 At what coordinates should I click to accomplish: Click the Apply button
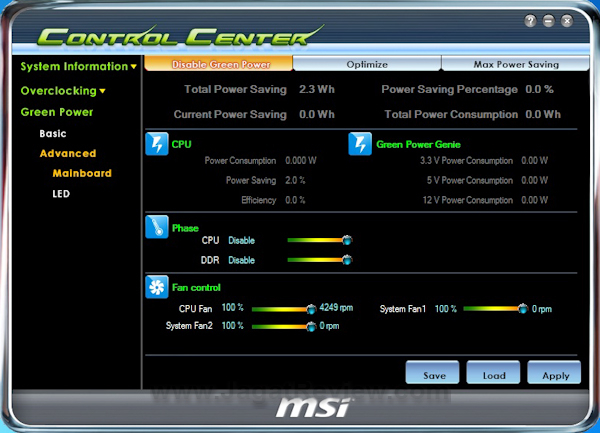tap(554, 372)
